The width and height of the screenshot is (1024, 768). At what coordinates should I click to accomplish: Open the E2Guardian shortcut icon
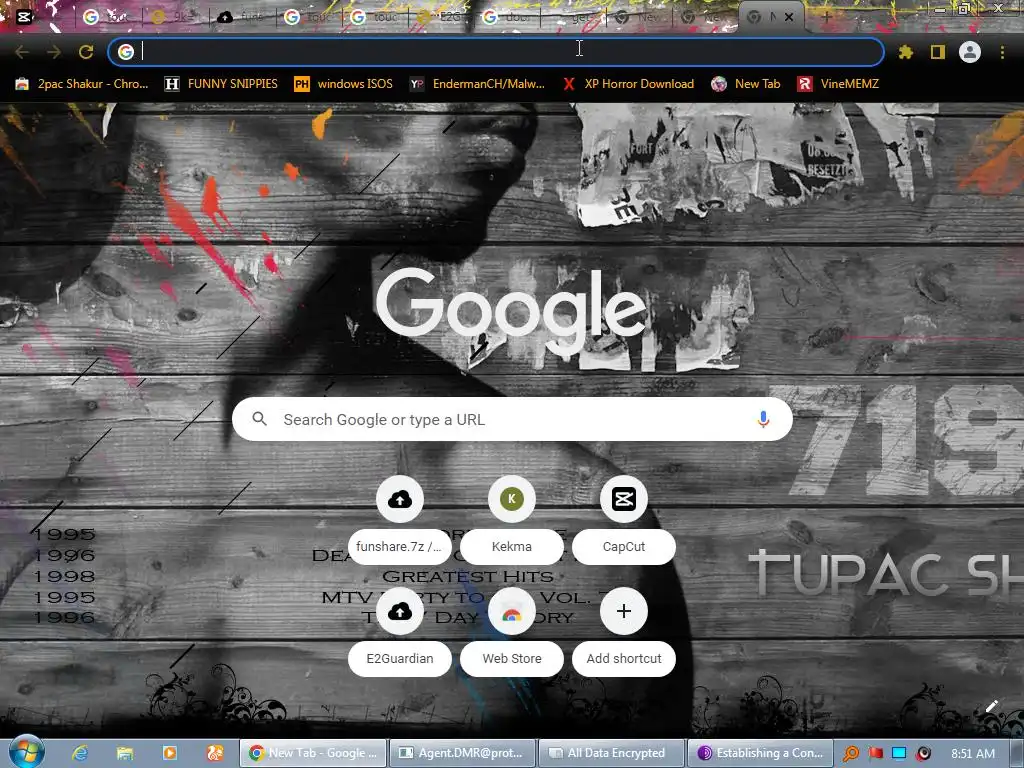400,611
